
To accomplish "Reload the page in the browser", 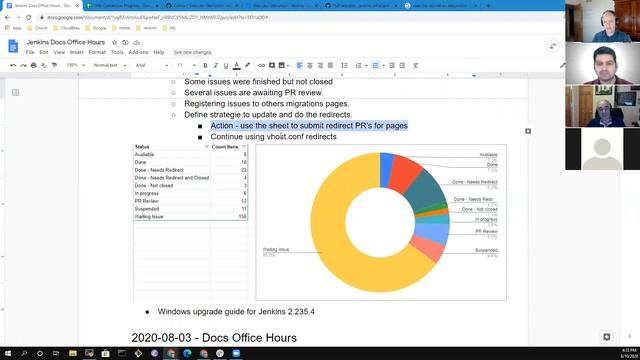I will (29, 18).
